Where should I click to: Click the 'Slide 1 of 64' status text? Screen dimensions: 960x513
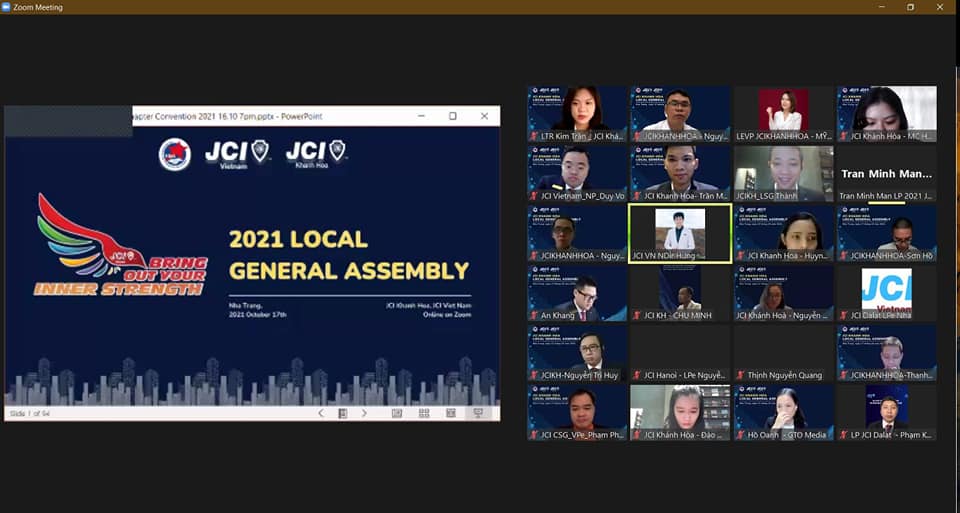pyautogui.click(x=29, y=414)
